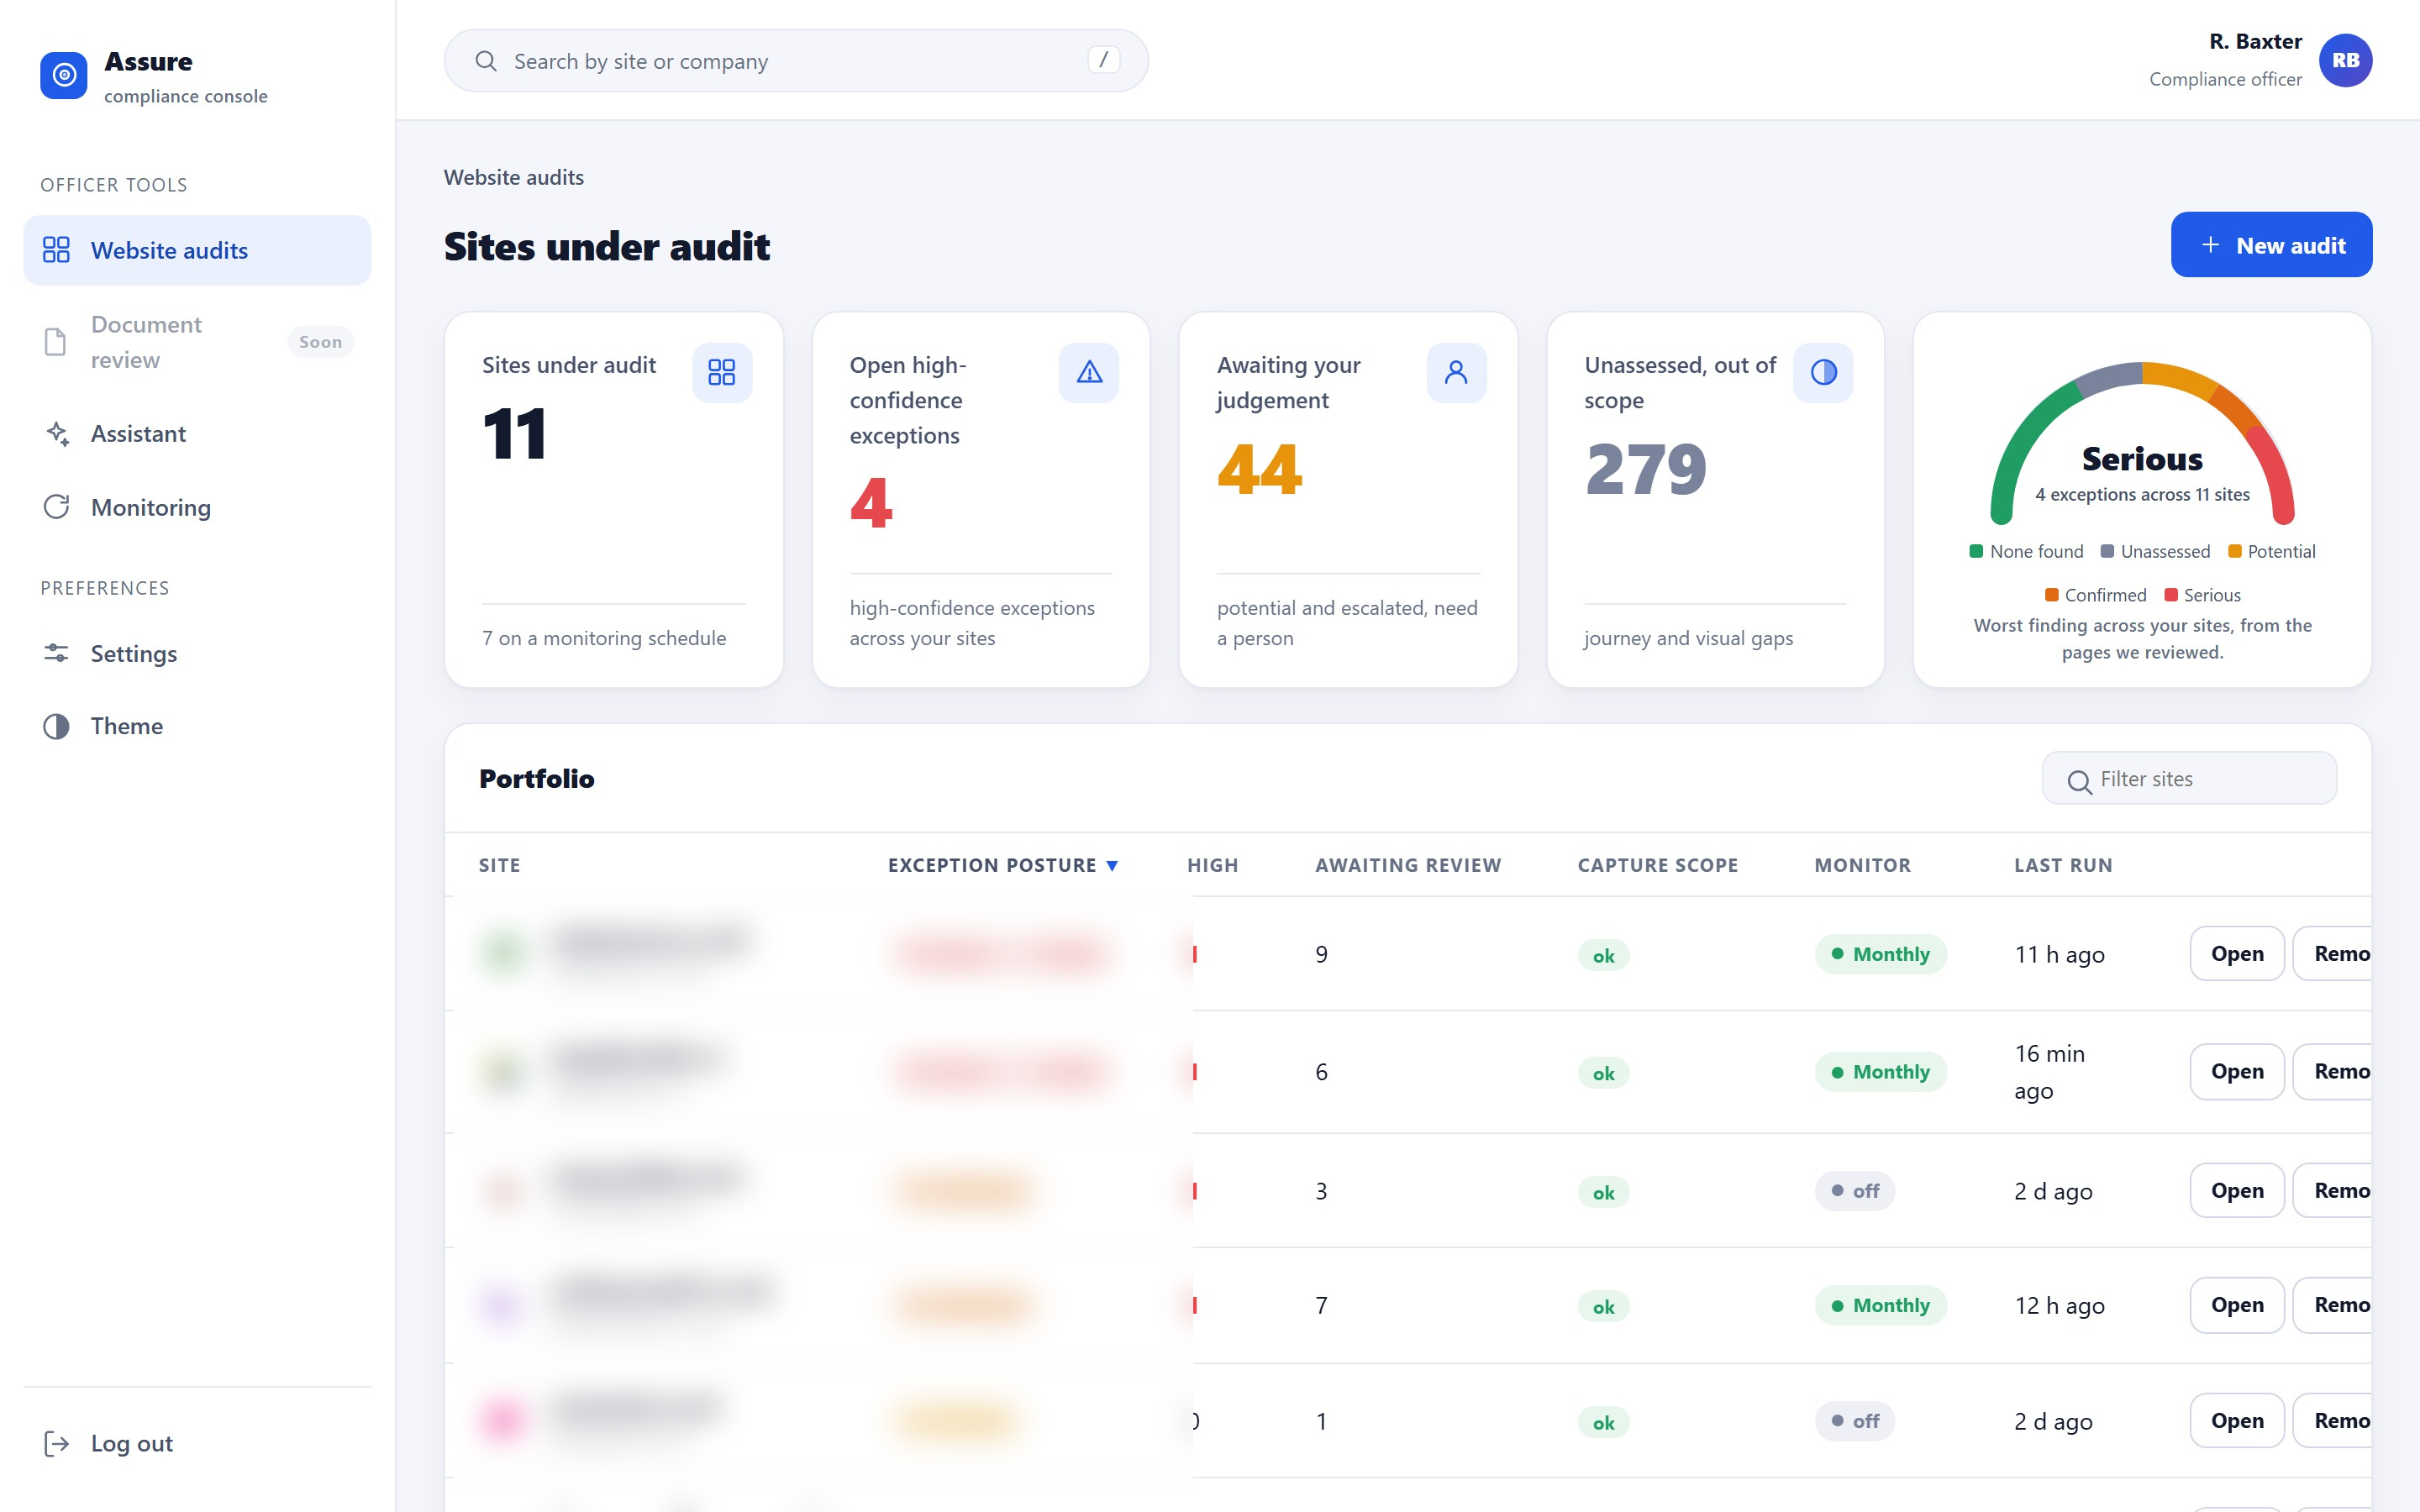Click the Confirmed legend swatch
The image size is (2420, 1512).
click(x=2051, y=595)
